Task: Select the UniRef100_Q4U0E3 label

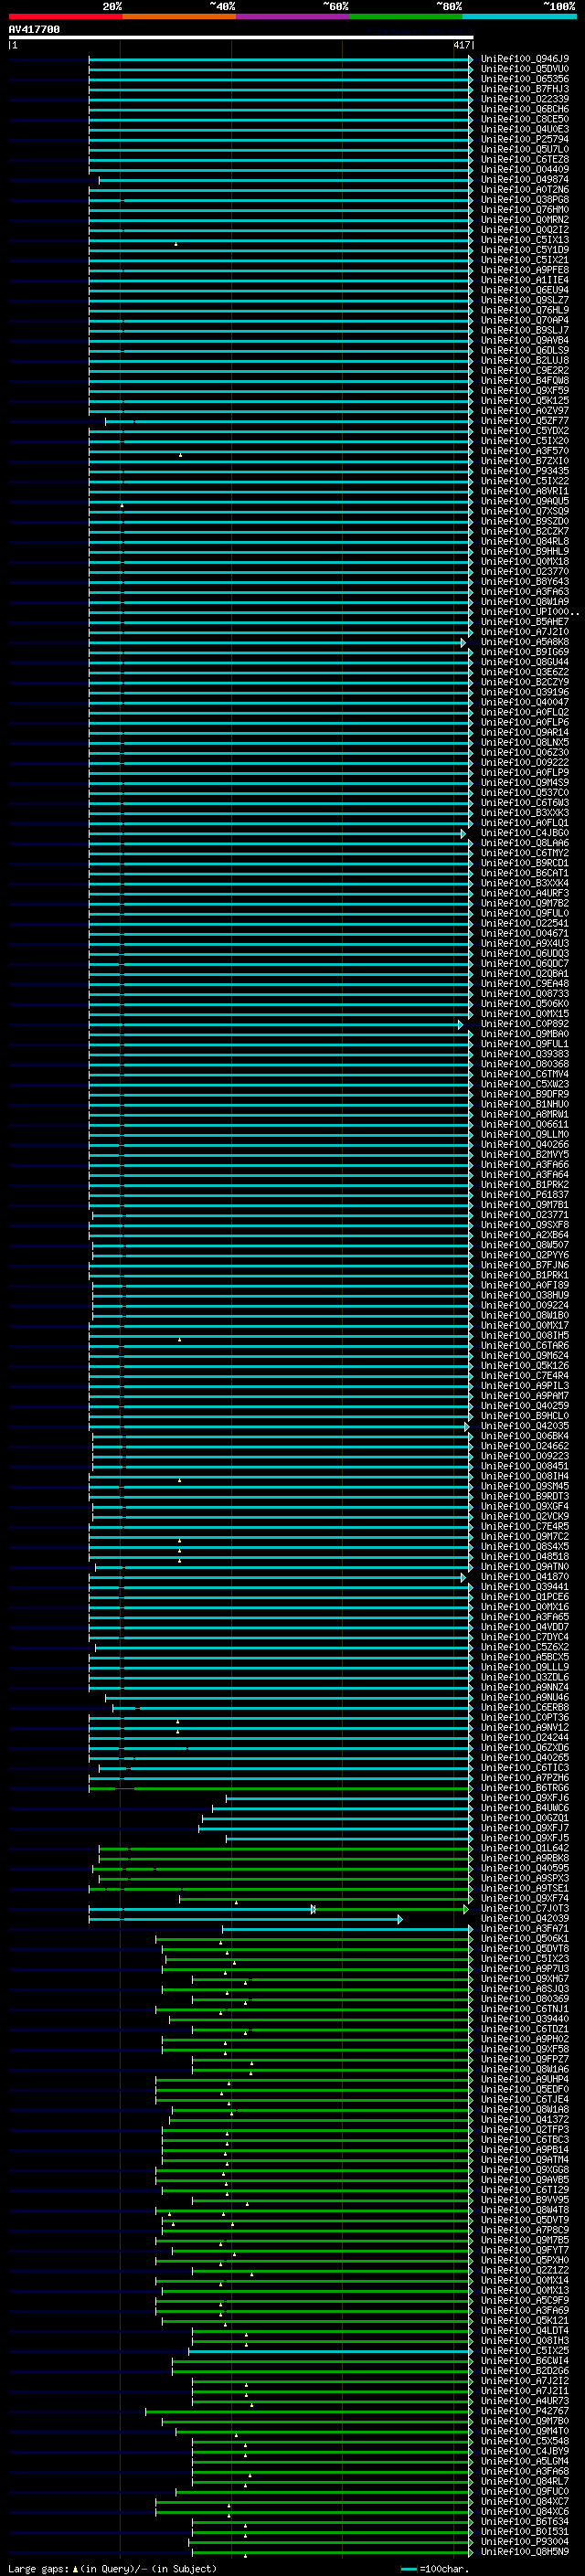Action: pos(525,129)
